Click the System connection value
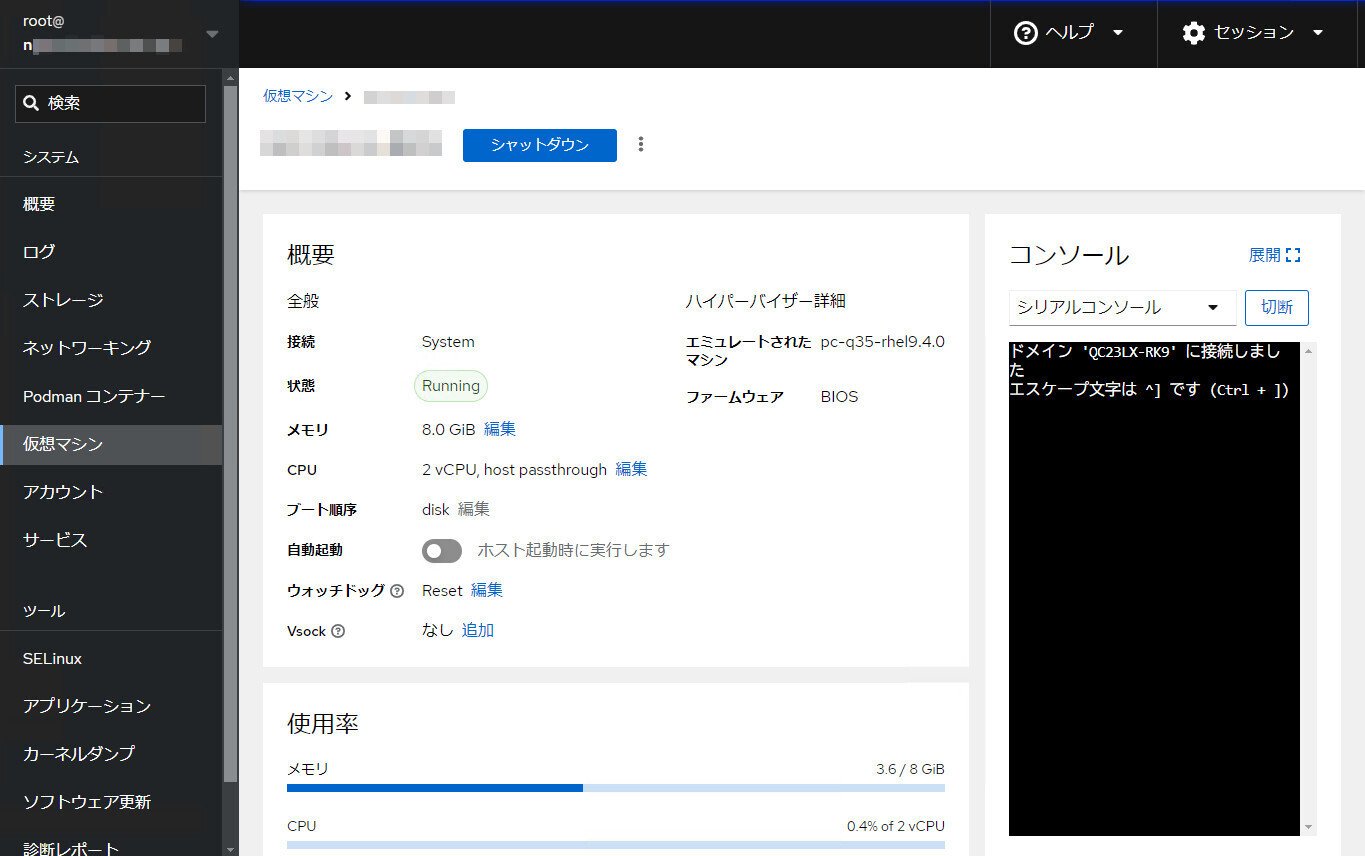Screen dimensions: 1365x856 tap(448, 342)
